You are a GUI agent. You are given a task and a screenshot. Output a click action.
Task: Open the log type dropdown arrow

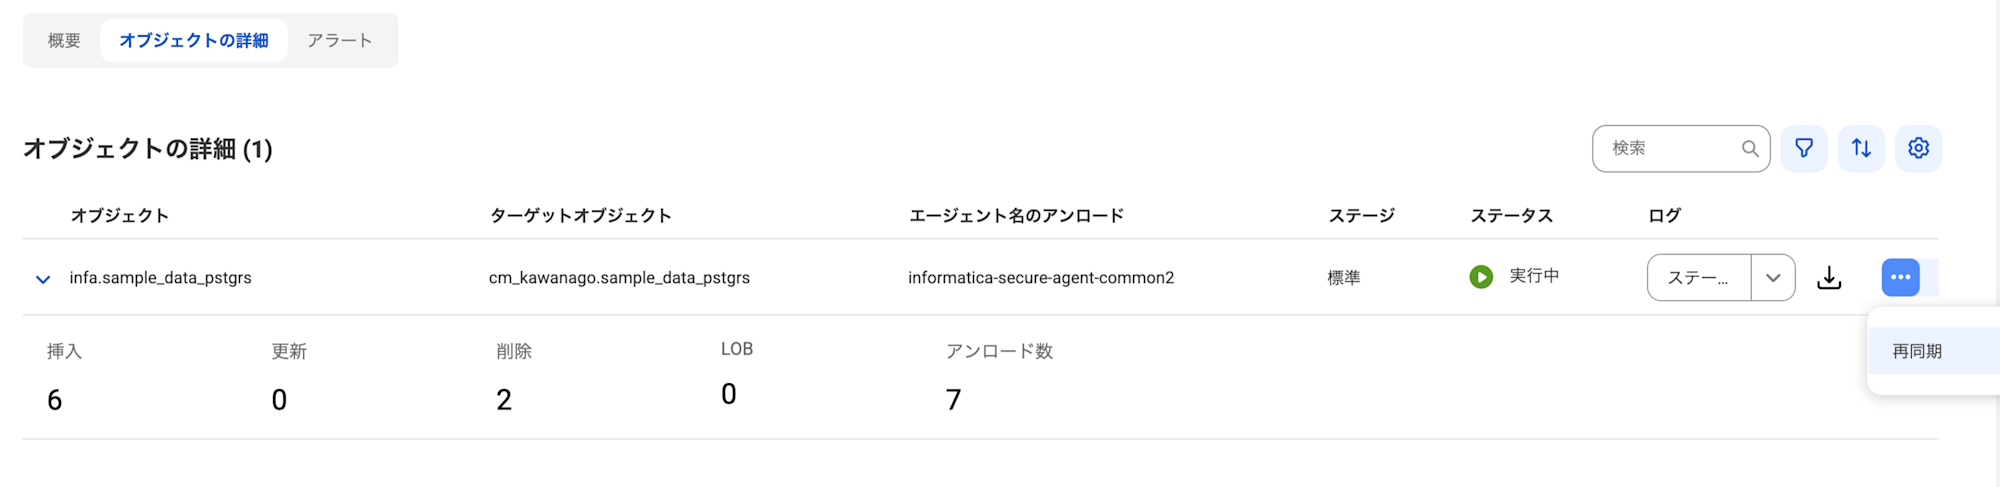(1773, 278)
